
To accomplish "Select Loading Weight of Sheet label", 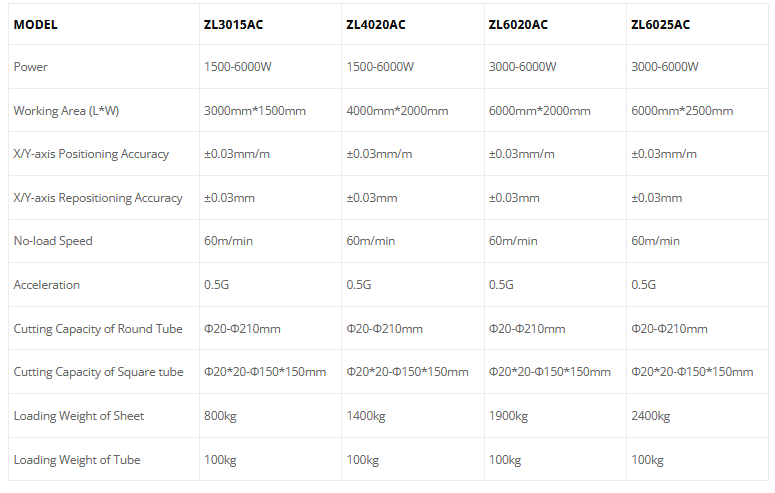I will pyautogui.click(x=79, y=416).
